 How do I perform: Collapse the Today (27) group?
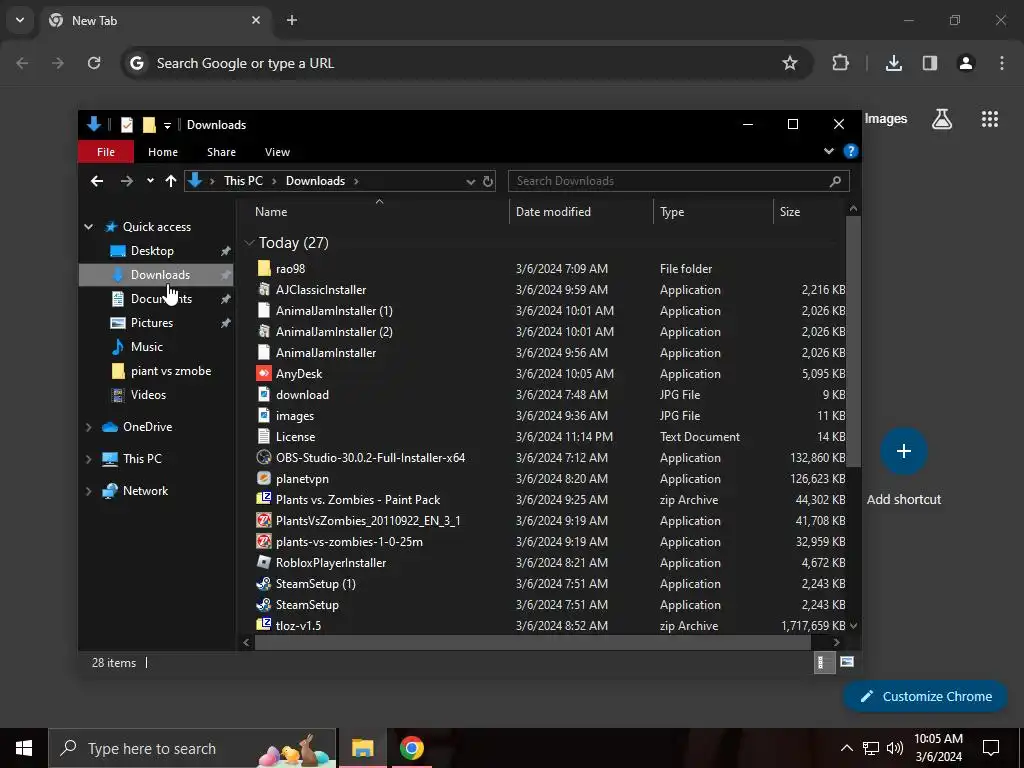tap(249, 242)
